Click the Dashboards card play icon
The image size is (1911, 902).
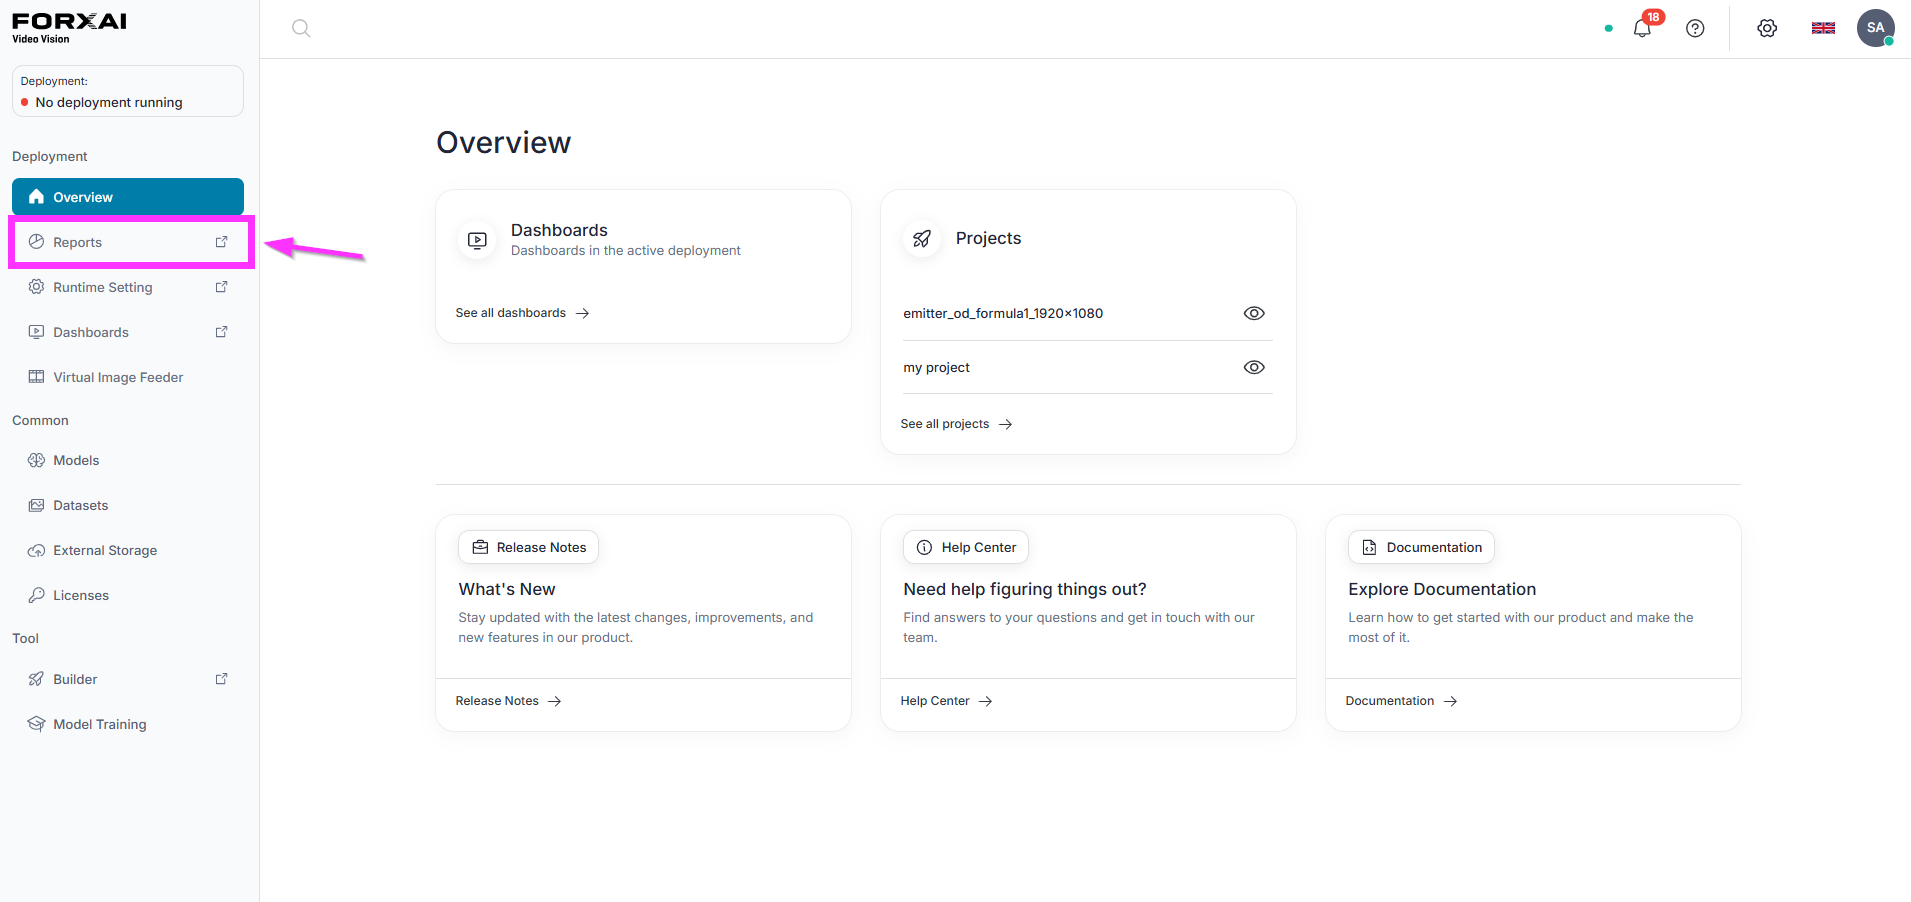(477, 240)
